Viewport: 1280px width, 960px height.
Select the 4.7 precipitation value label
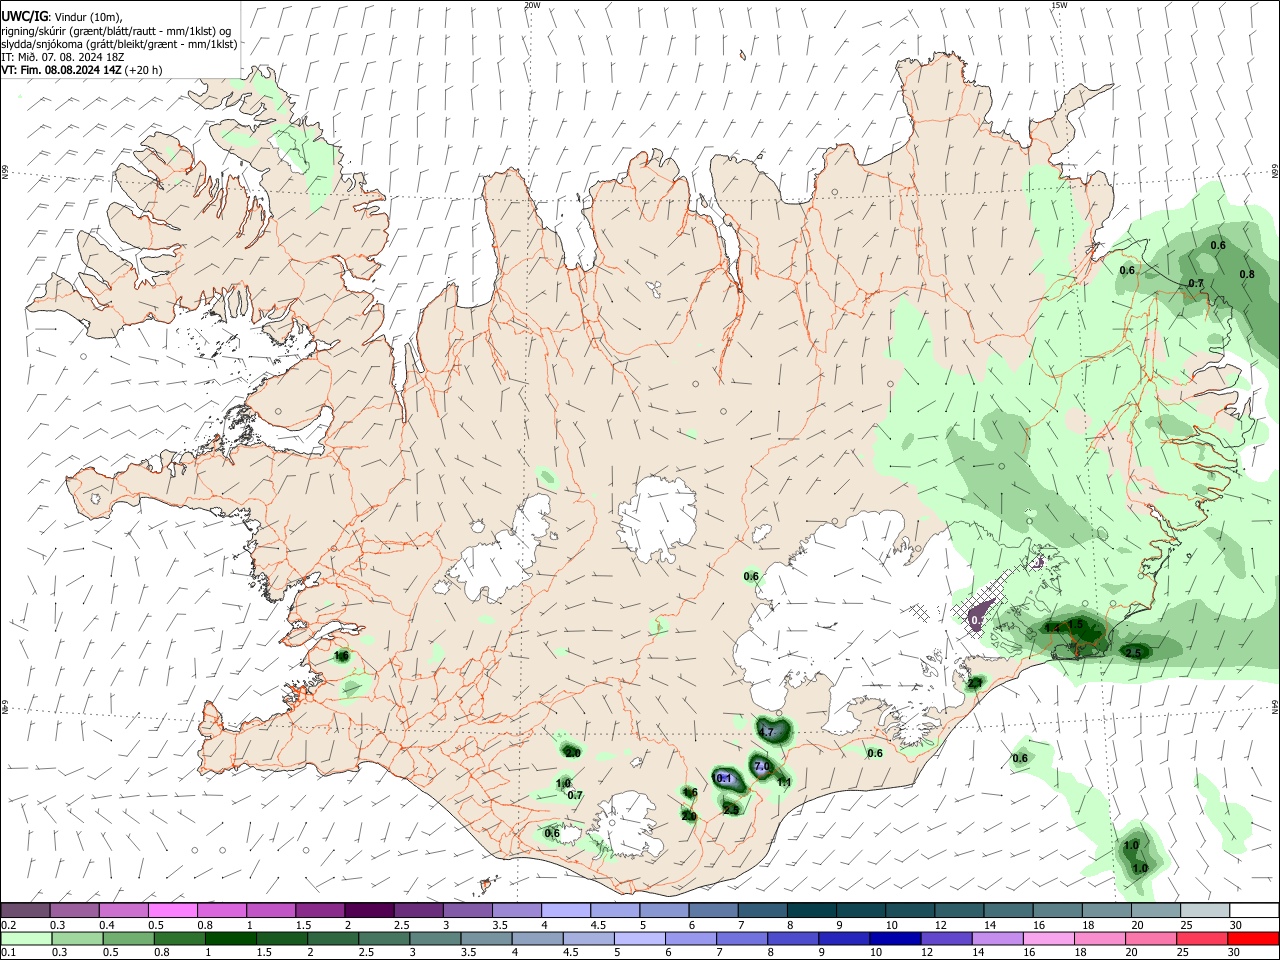[768, 732]
